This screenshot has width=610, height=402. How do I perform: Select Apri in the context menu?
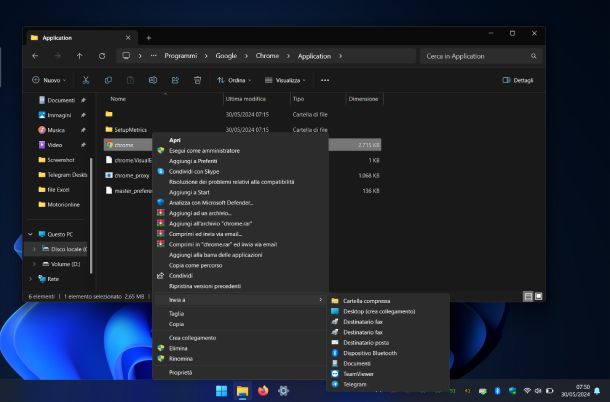point(174,140)
